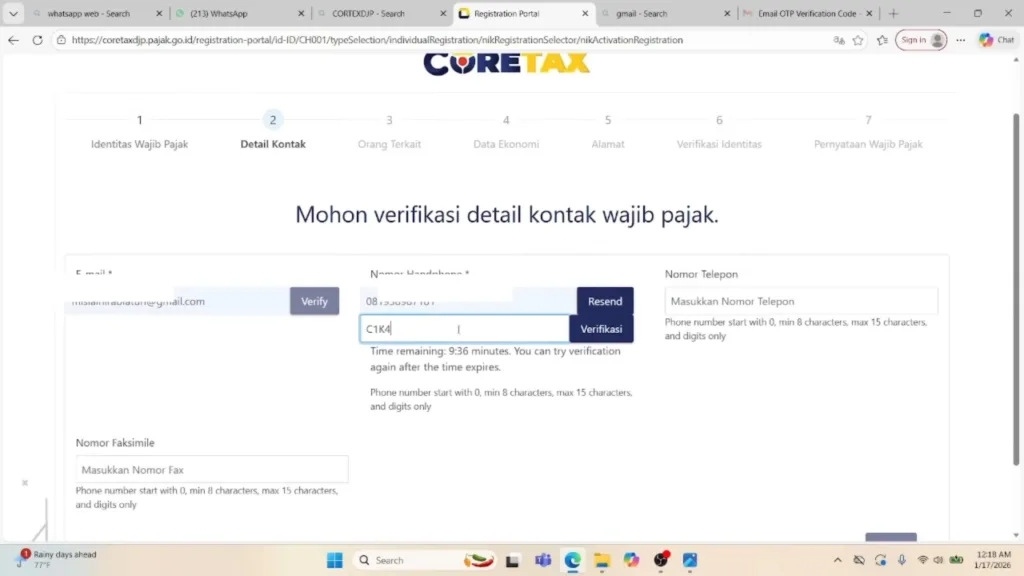Click the Sign in profile button
The image size is (1024, 576).
(x=921, y=40)
